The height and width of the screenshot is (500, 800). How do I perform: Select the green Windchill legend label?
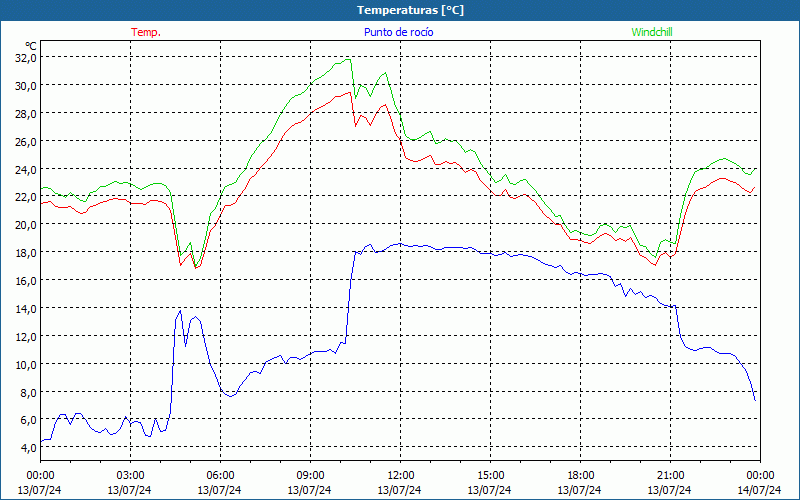click(x=652, y=32)
